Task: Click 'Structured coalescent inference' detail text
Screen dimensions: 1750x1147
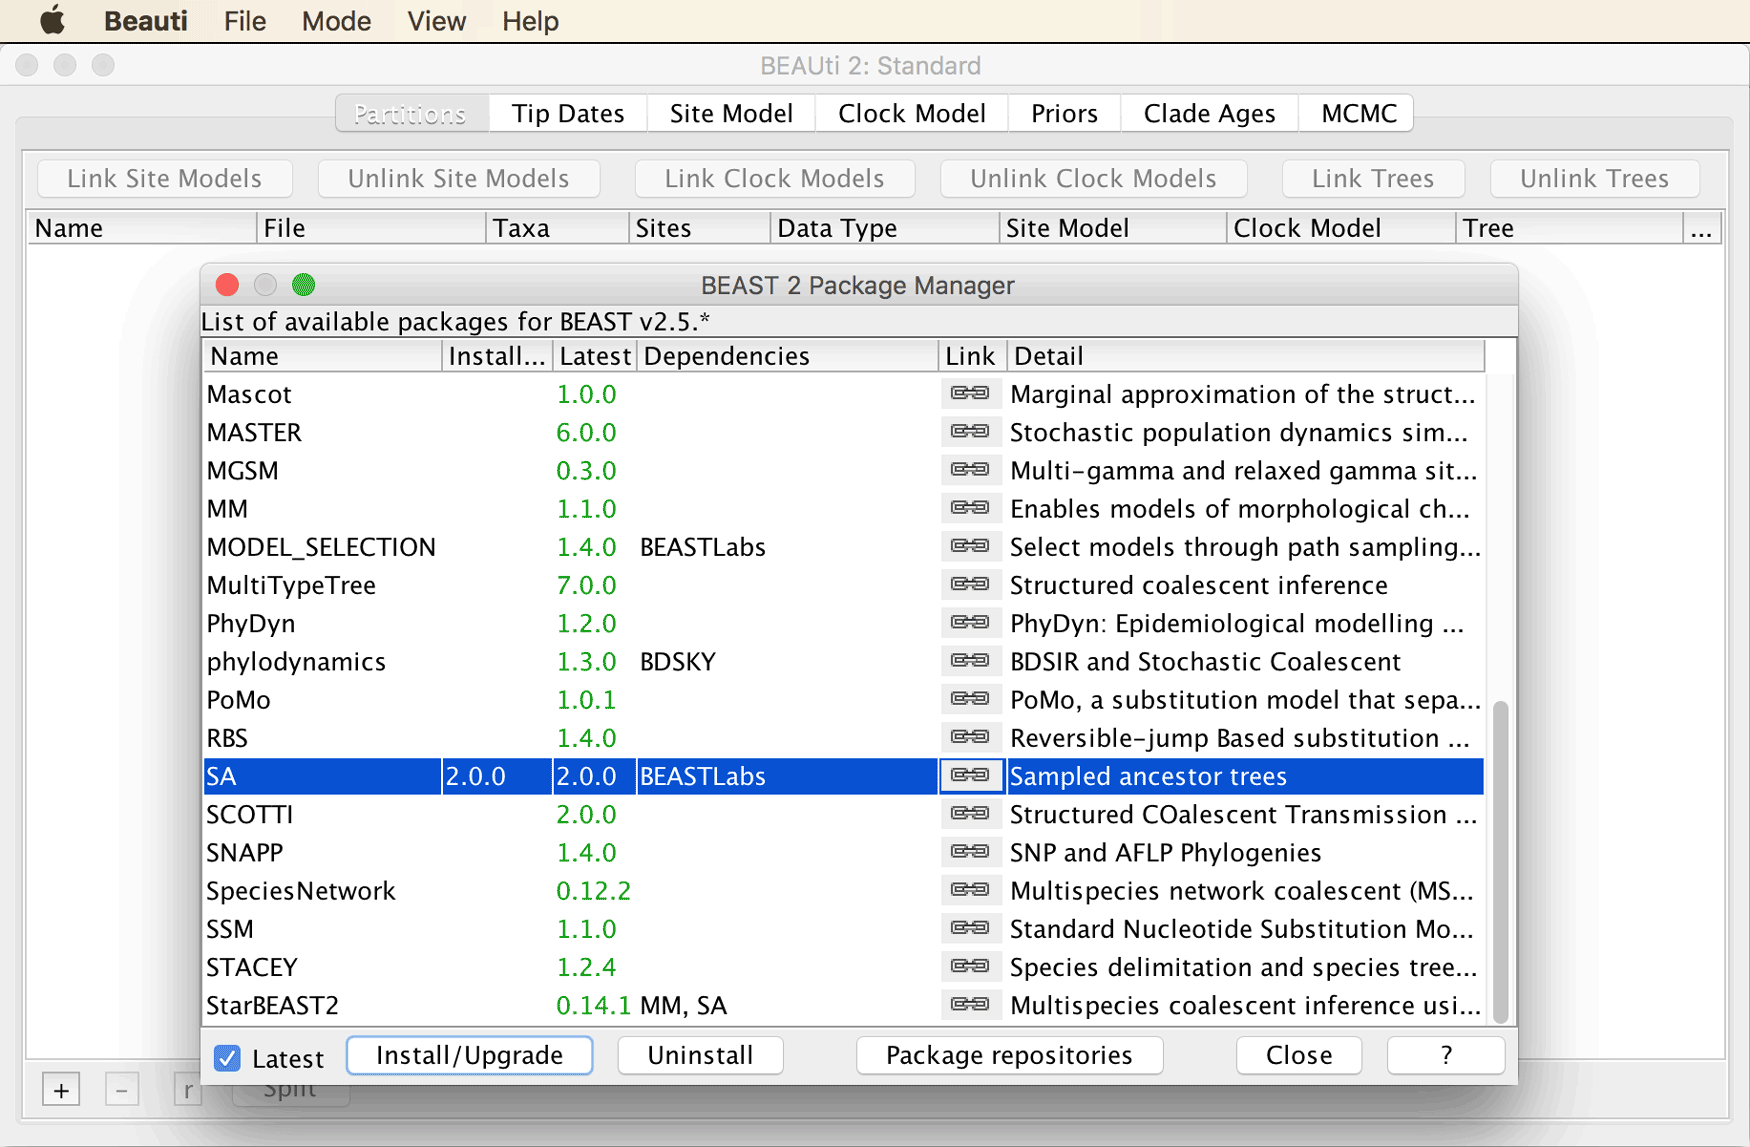Action: click(1199, 585)
